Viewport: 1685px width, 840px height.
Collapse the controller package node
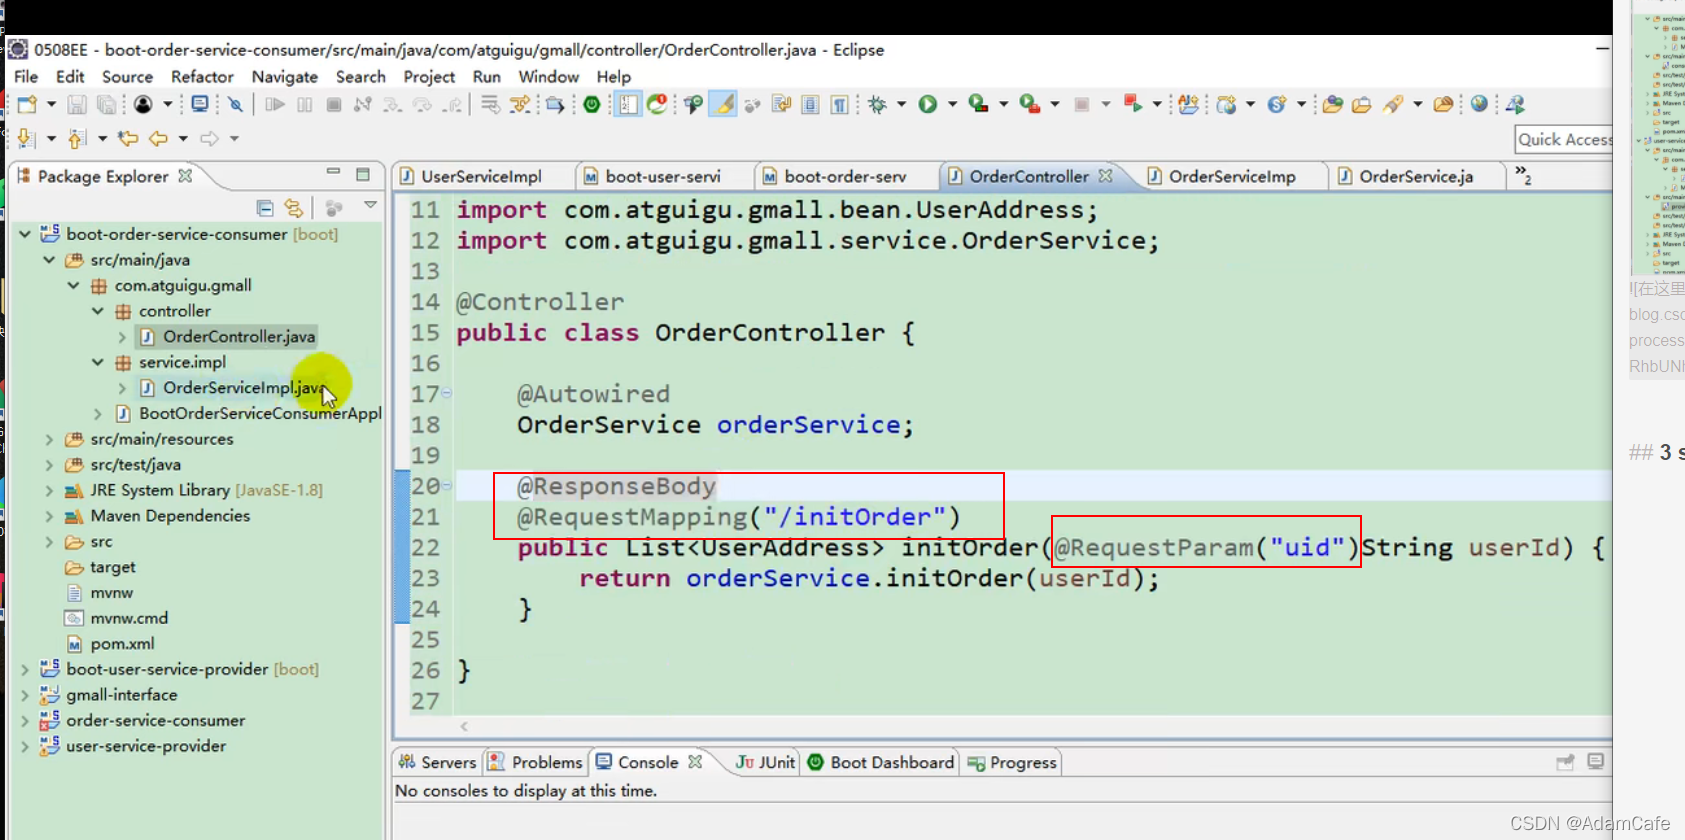pyautogui.click(x=97, y=310)
